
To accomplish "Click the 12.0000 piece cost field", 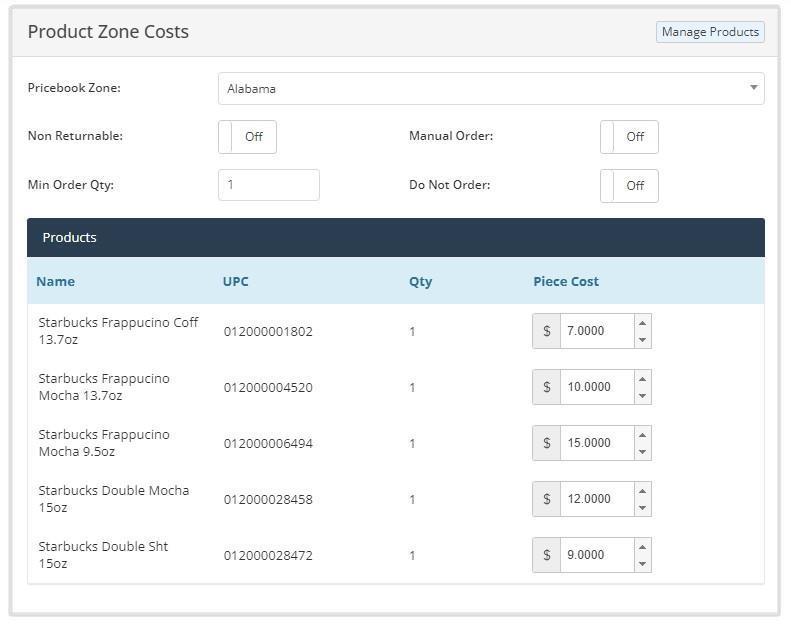I will coord(597,499).
